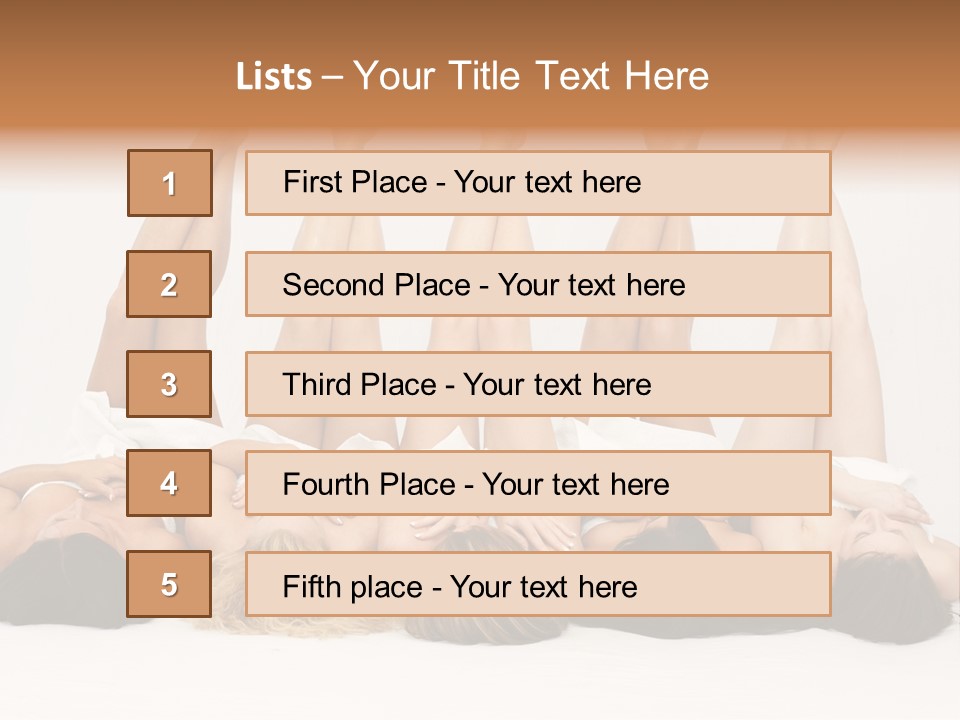Select the number 4 square
The height and width of the screenshot is (720, 960).
coord(169,483)
